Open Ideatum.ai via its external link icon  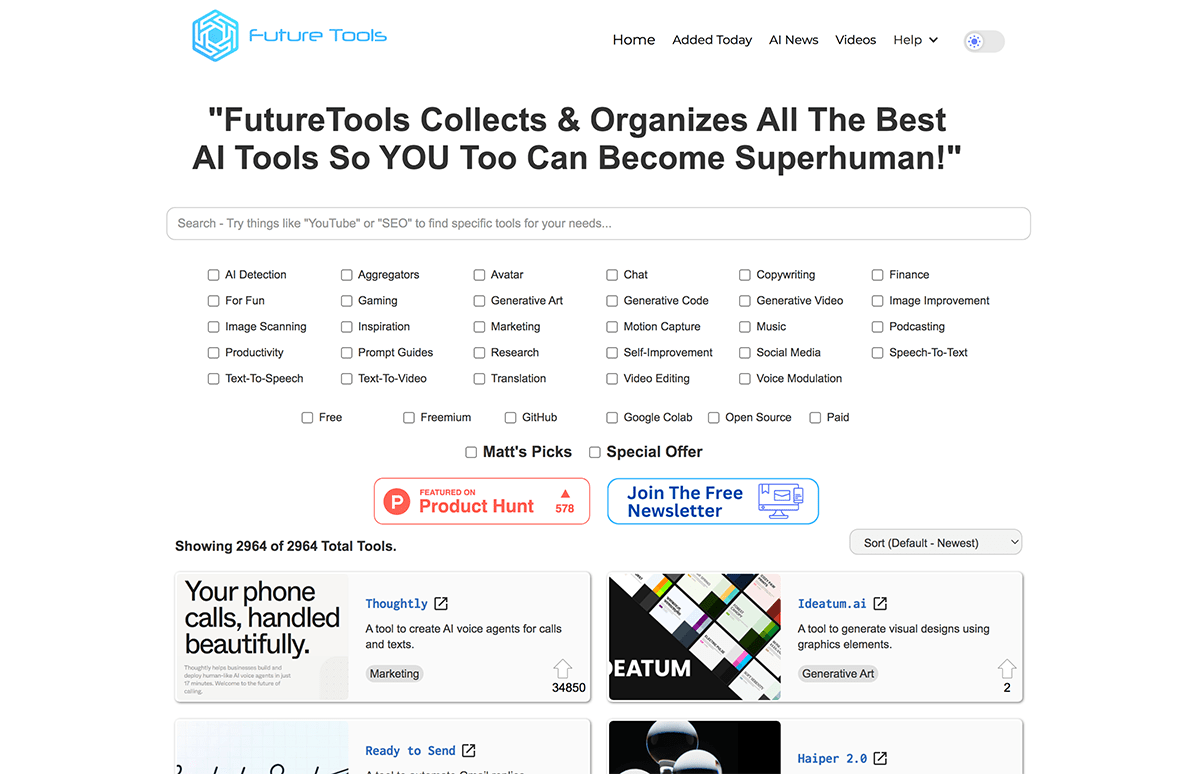[x=880, y=603]
